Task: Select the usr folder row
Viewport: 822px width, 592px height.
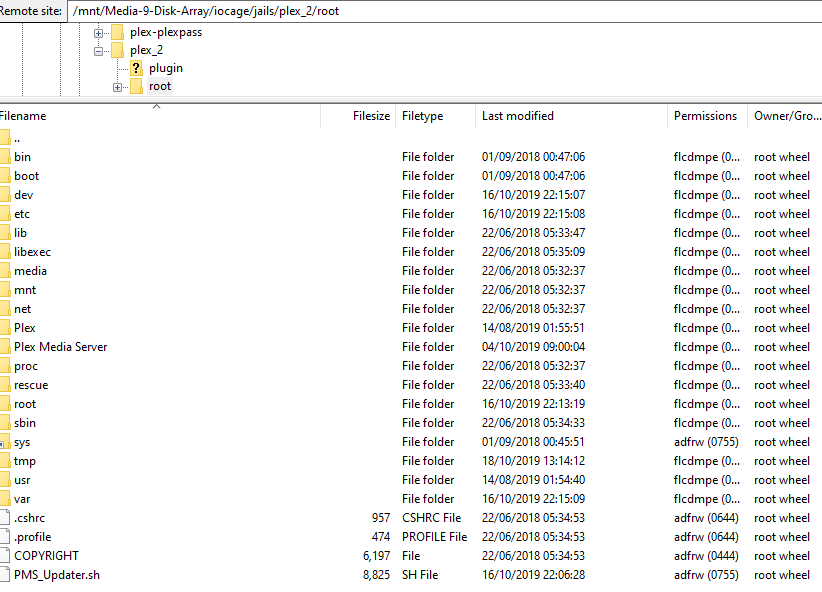Action: coord(411,480)
